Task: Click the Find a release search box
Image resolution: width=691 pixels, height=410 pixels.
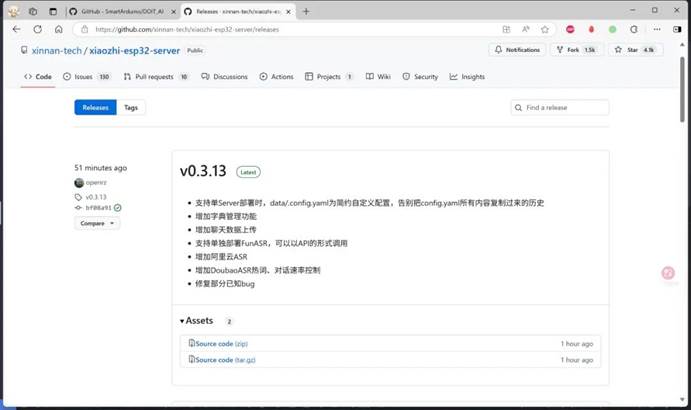Action: [x=560, y=108]
